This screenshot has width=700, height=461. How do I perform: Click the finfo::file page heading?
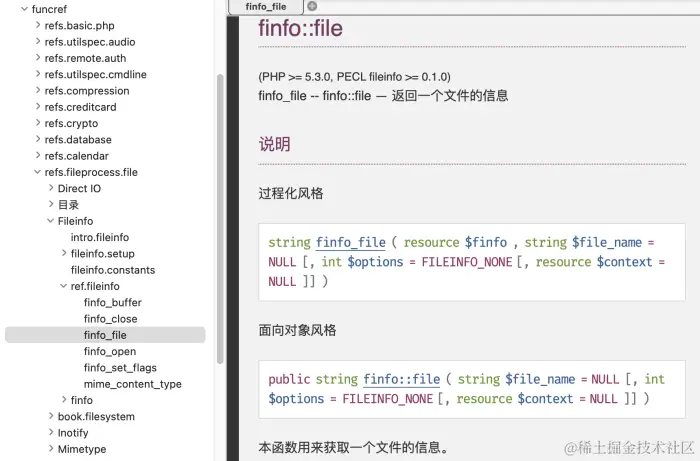click(x=300, y=28)
